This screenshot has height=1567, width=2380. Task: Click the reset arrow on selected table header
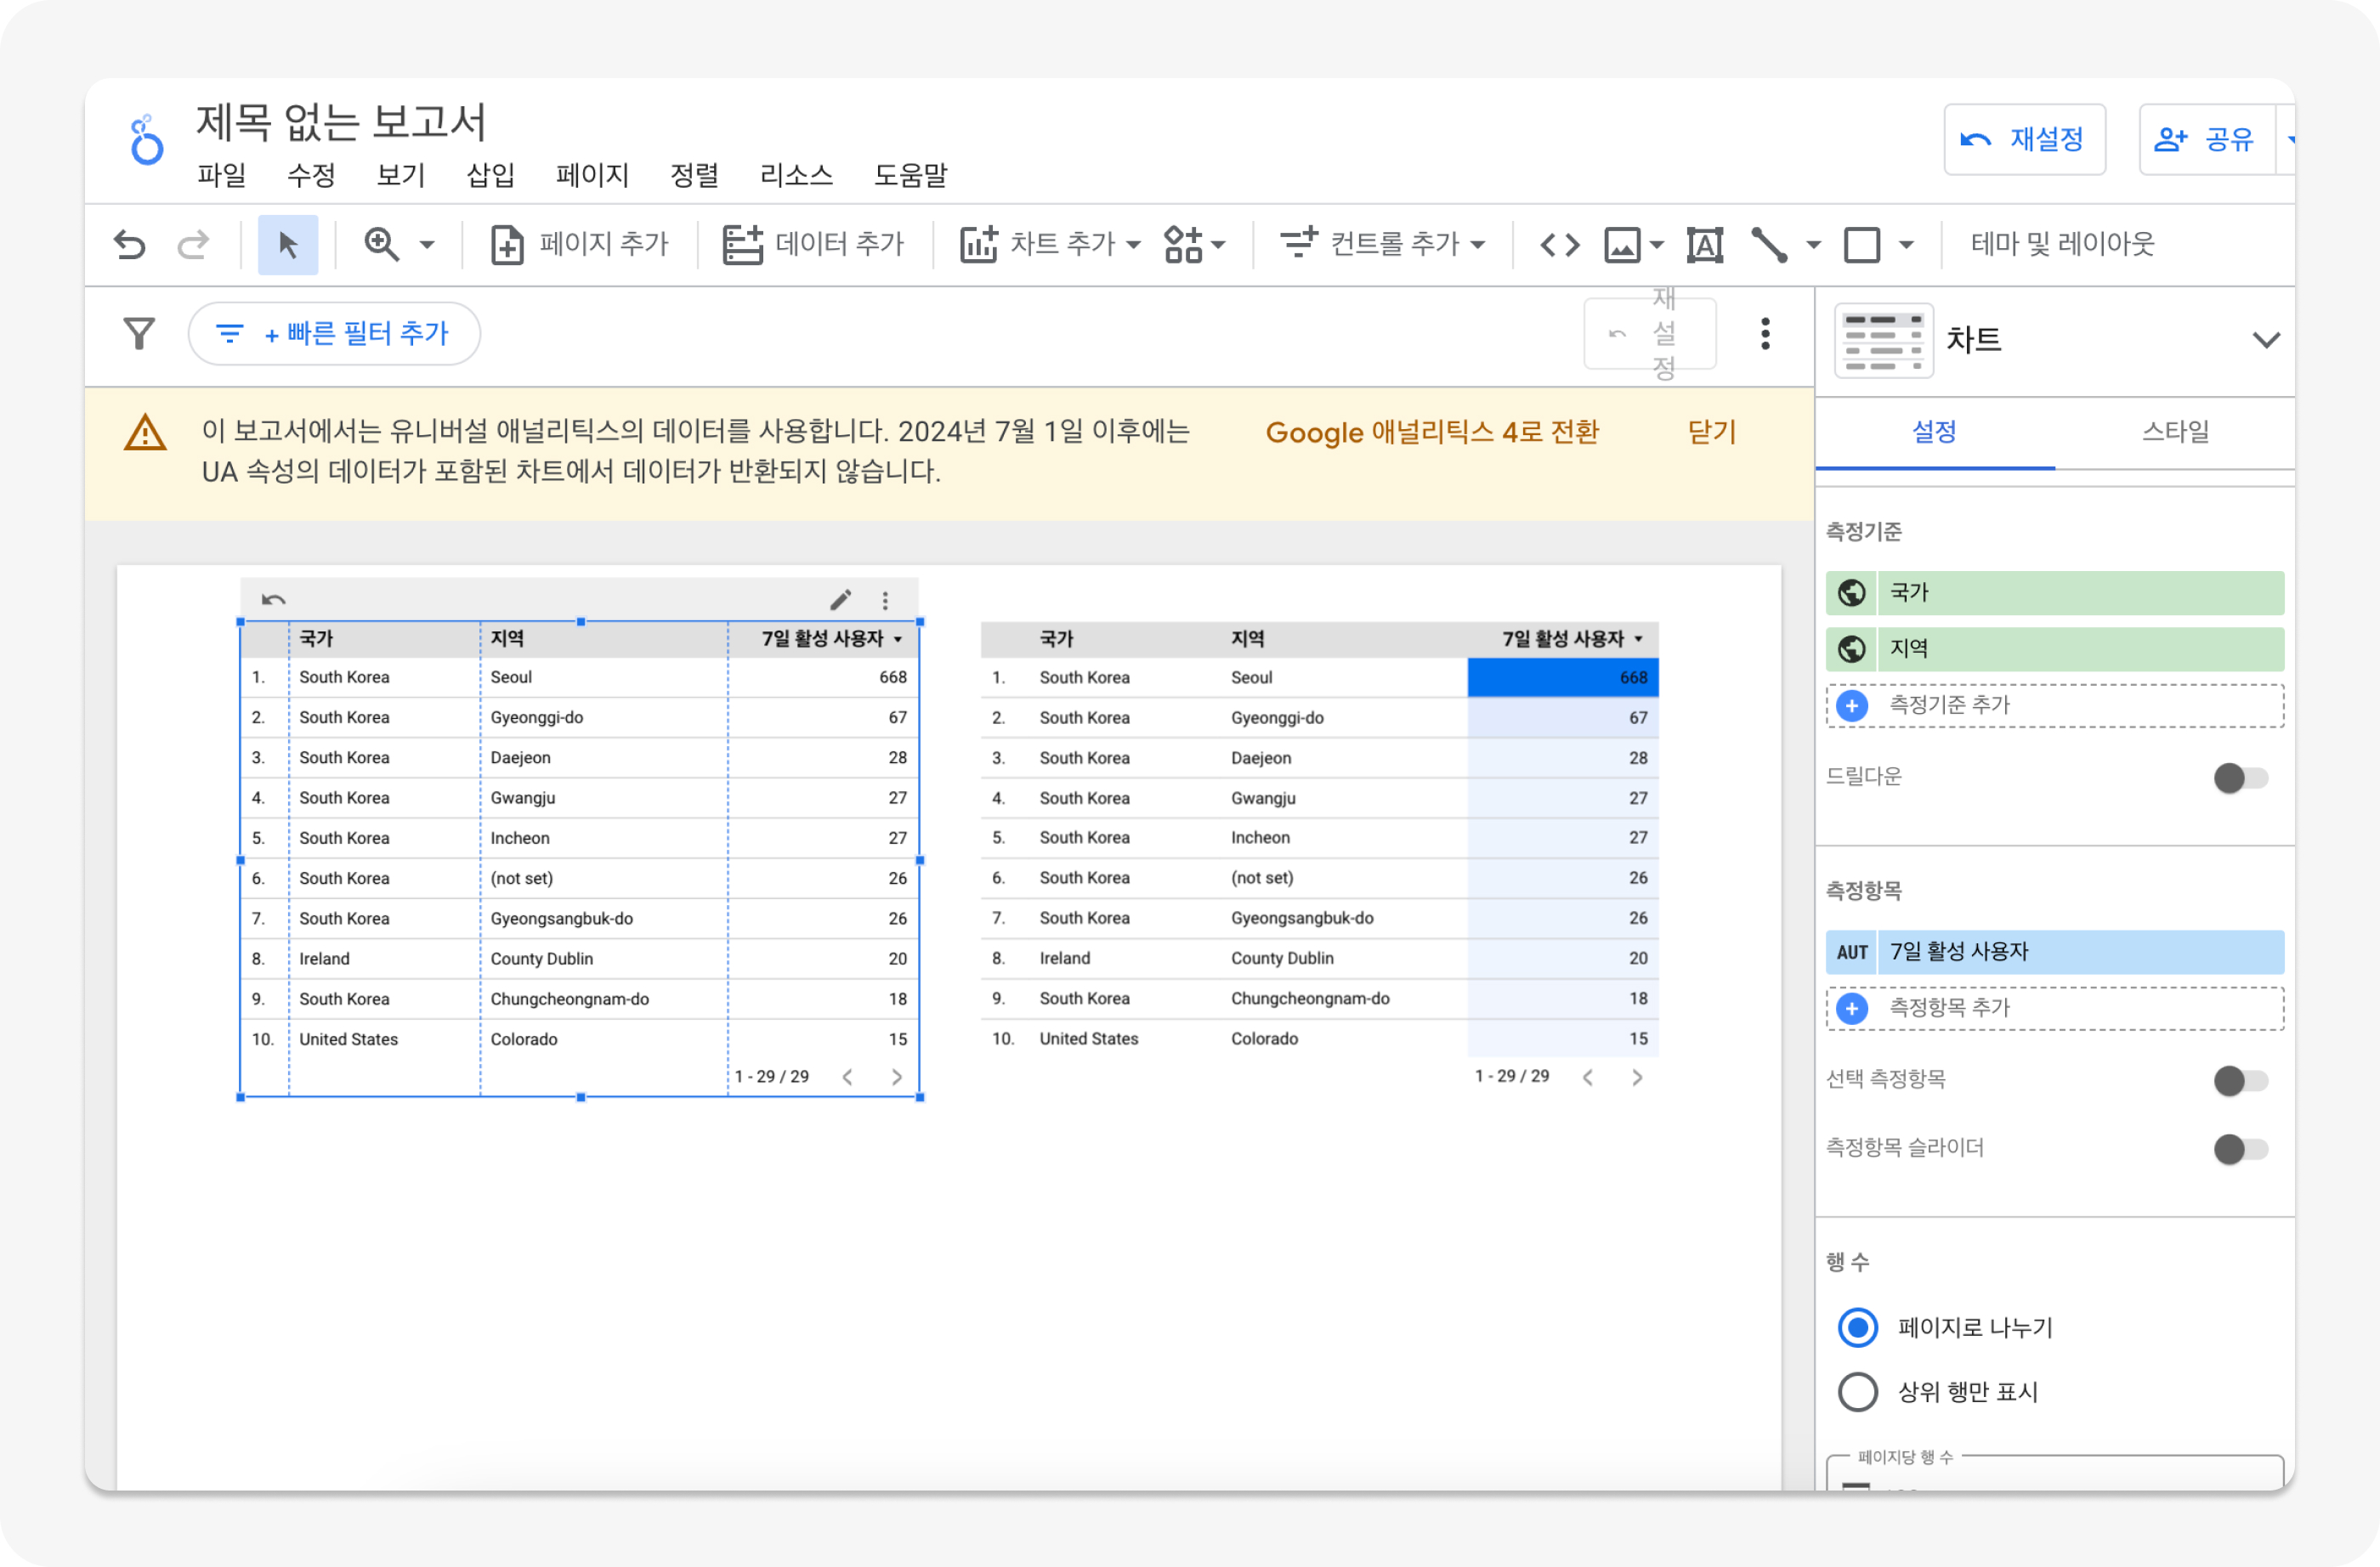[273, 600]
